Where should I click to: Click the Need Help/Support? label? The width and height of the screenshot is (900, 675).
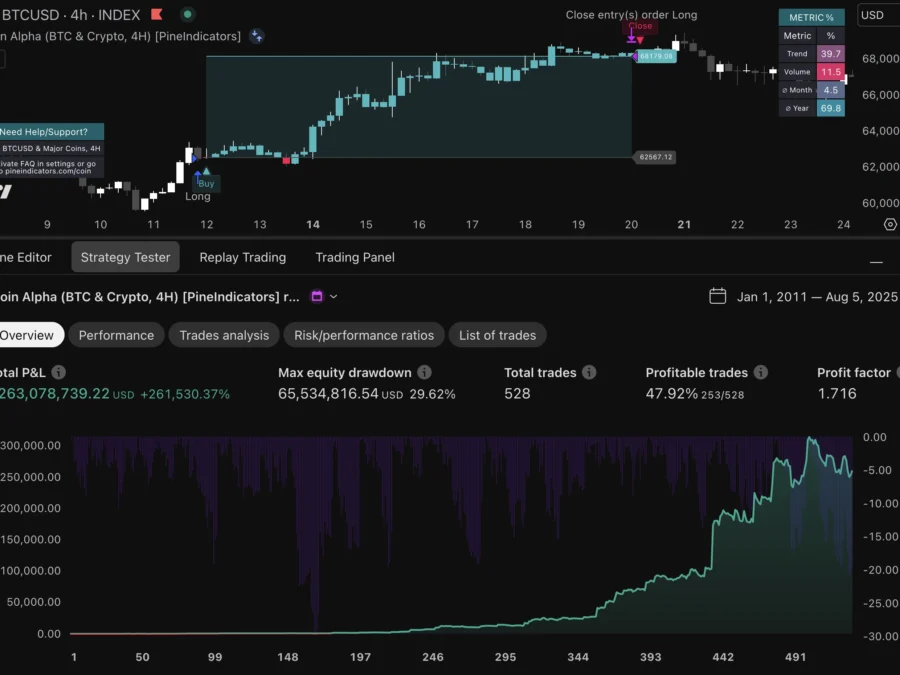[x=51, y=131]
